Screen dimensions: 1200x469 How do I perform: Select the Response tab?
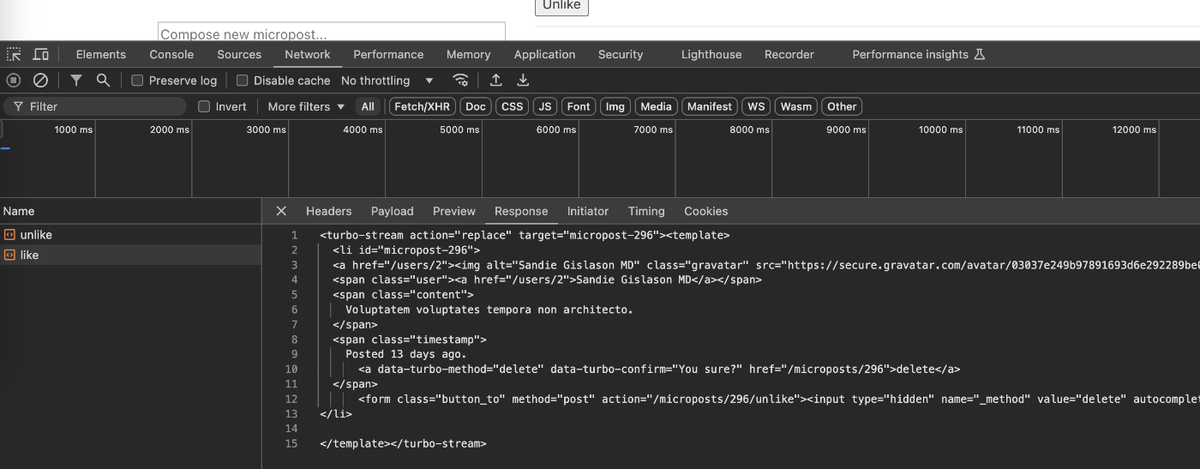click(521, 211)
